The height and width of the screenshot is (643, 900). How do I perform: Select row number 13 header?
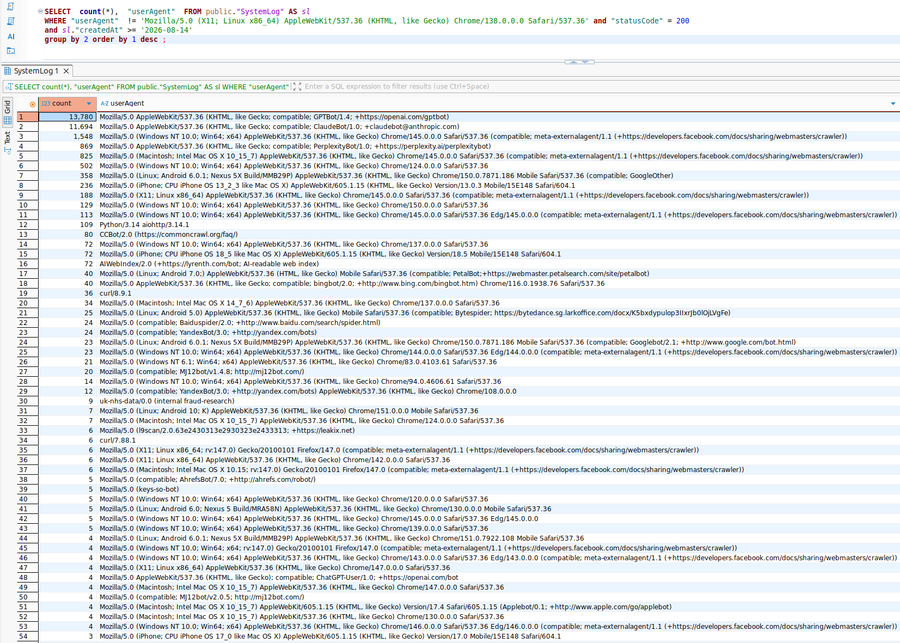28,234
